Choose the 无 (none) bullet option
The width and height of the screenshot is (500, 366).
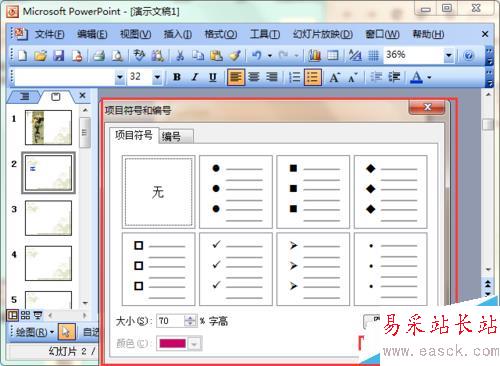[x=158, y=192]
